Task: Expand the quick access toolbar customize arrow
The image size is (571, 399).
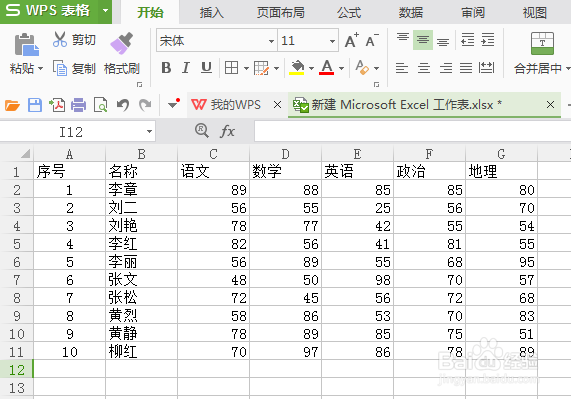Action: click(x=174, y=105)
